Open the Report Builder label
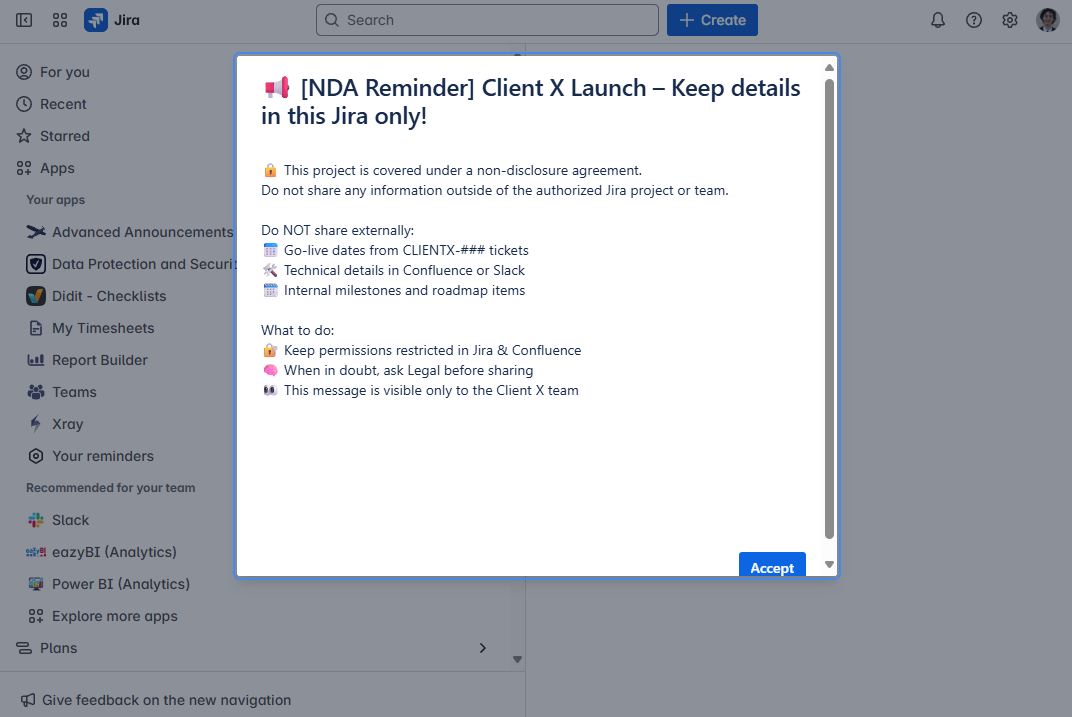 point(100,360)
